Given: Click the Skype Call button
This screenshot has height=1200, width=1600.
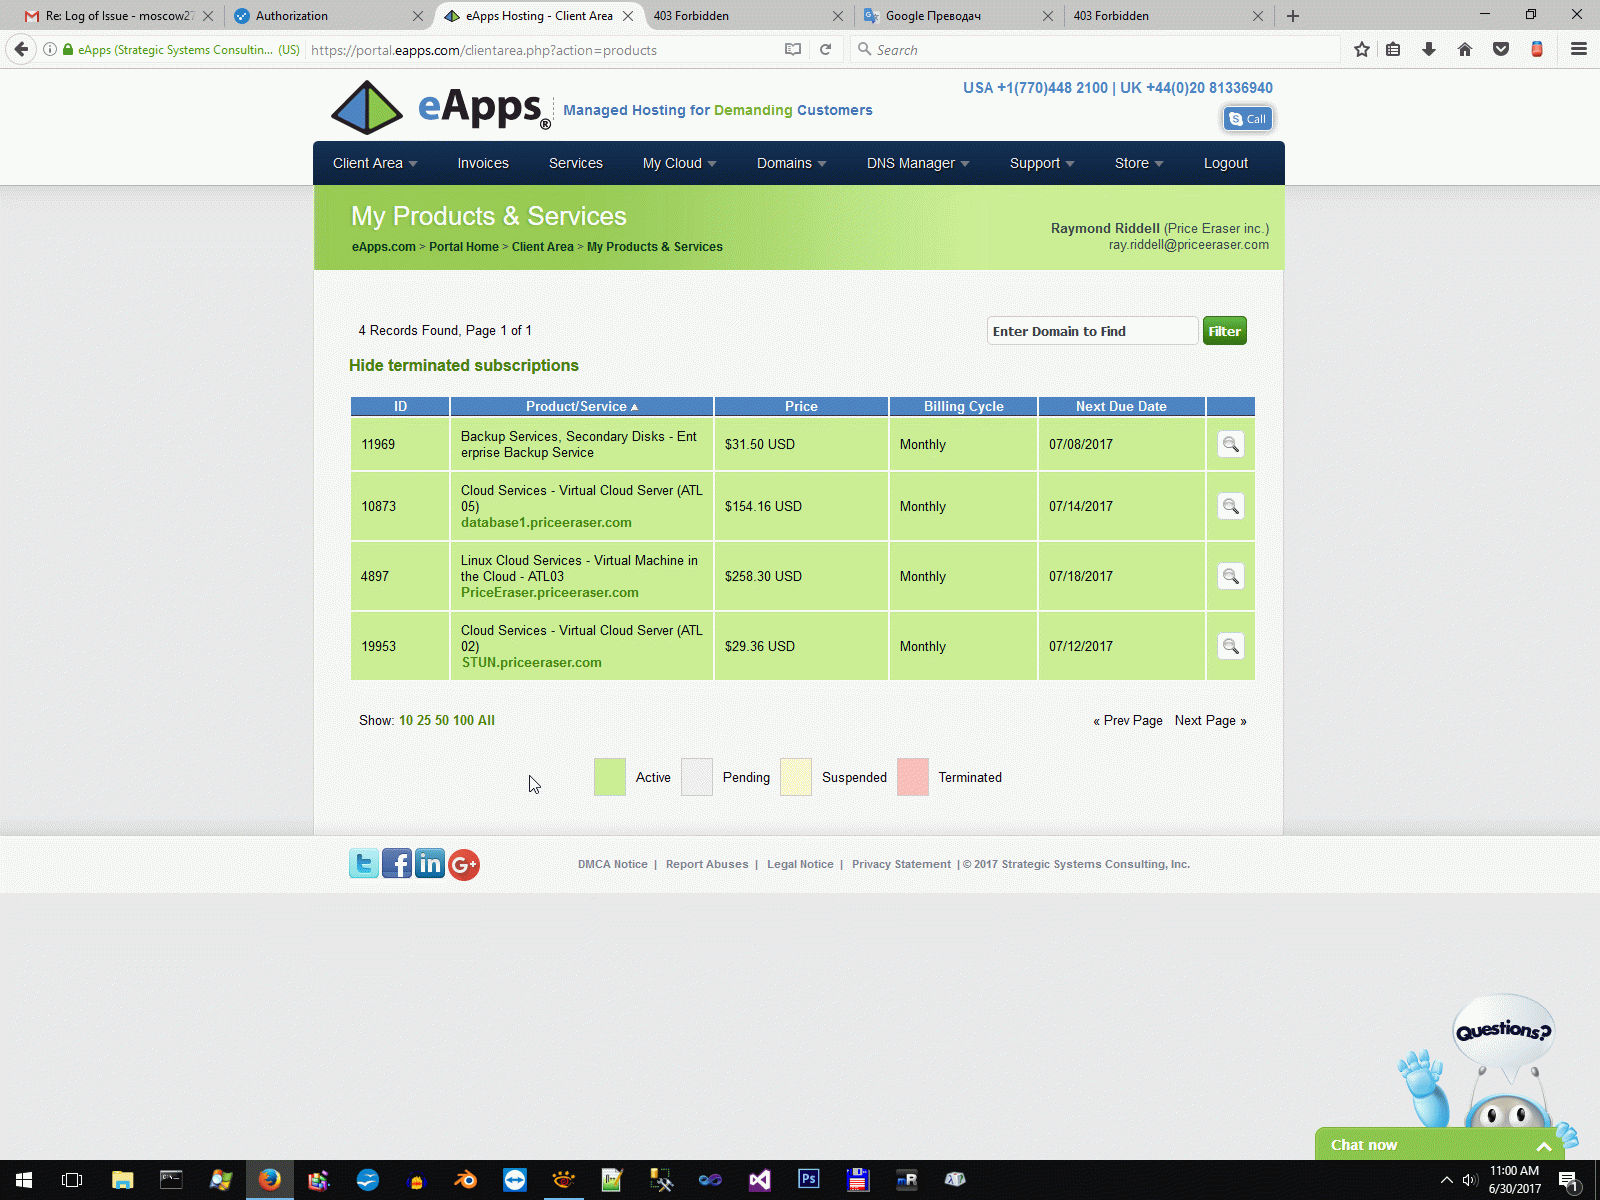Looking at the screenshot, I should coord(1248,119).
